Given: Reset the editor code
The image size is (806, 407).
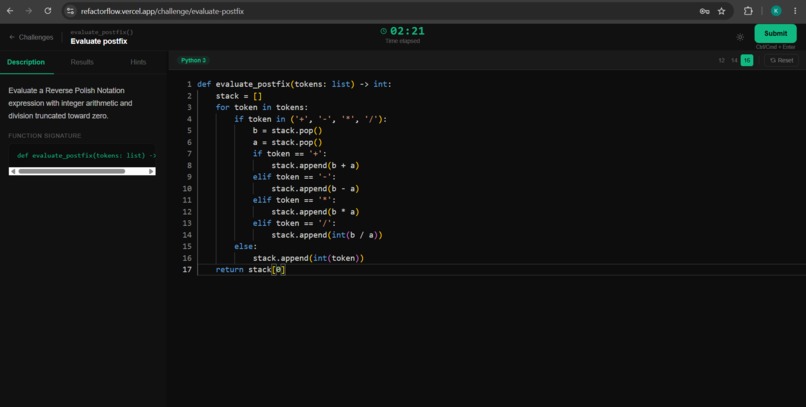Looking at the screenshot, I should pyautogui.click(x=781, y=60).
